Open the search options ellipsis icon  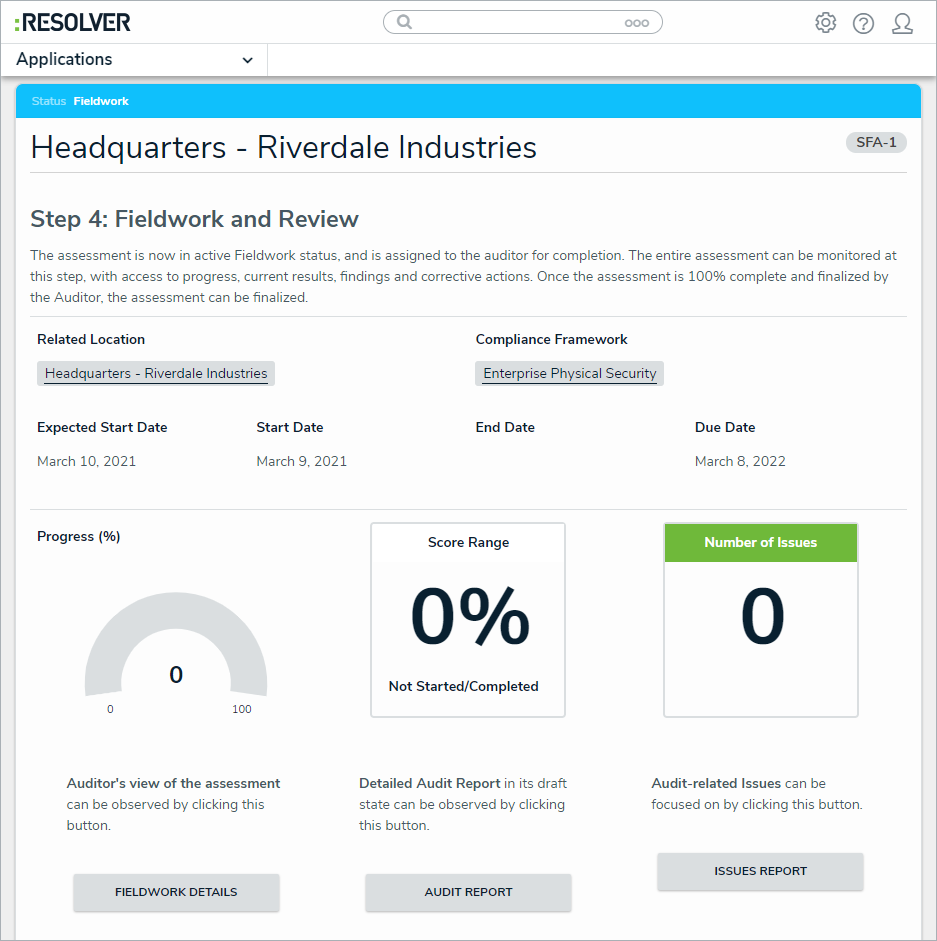pyautogui.click(x=636, y=23)
